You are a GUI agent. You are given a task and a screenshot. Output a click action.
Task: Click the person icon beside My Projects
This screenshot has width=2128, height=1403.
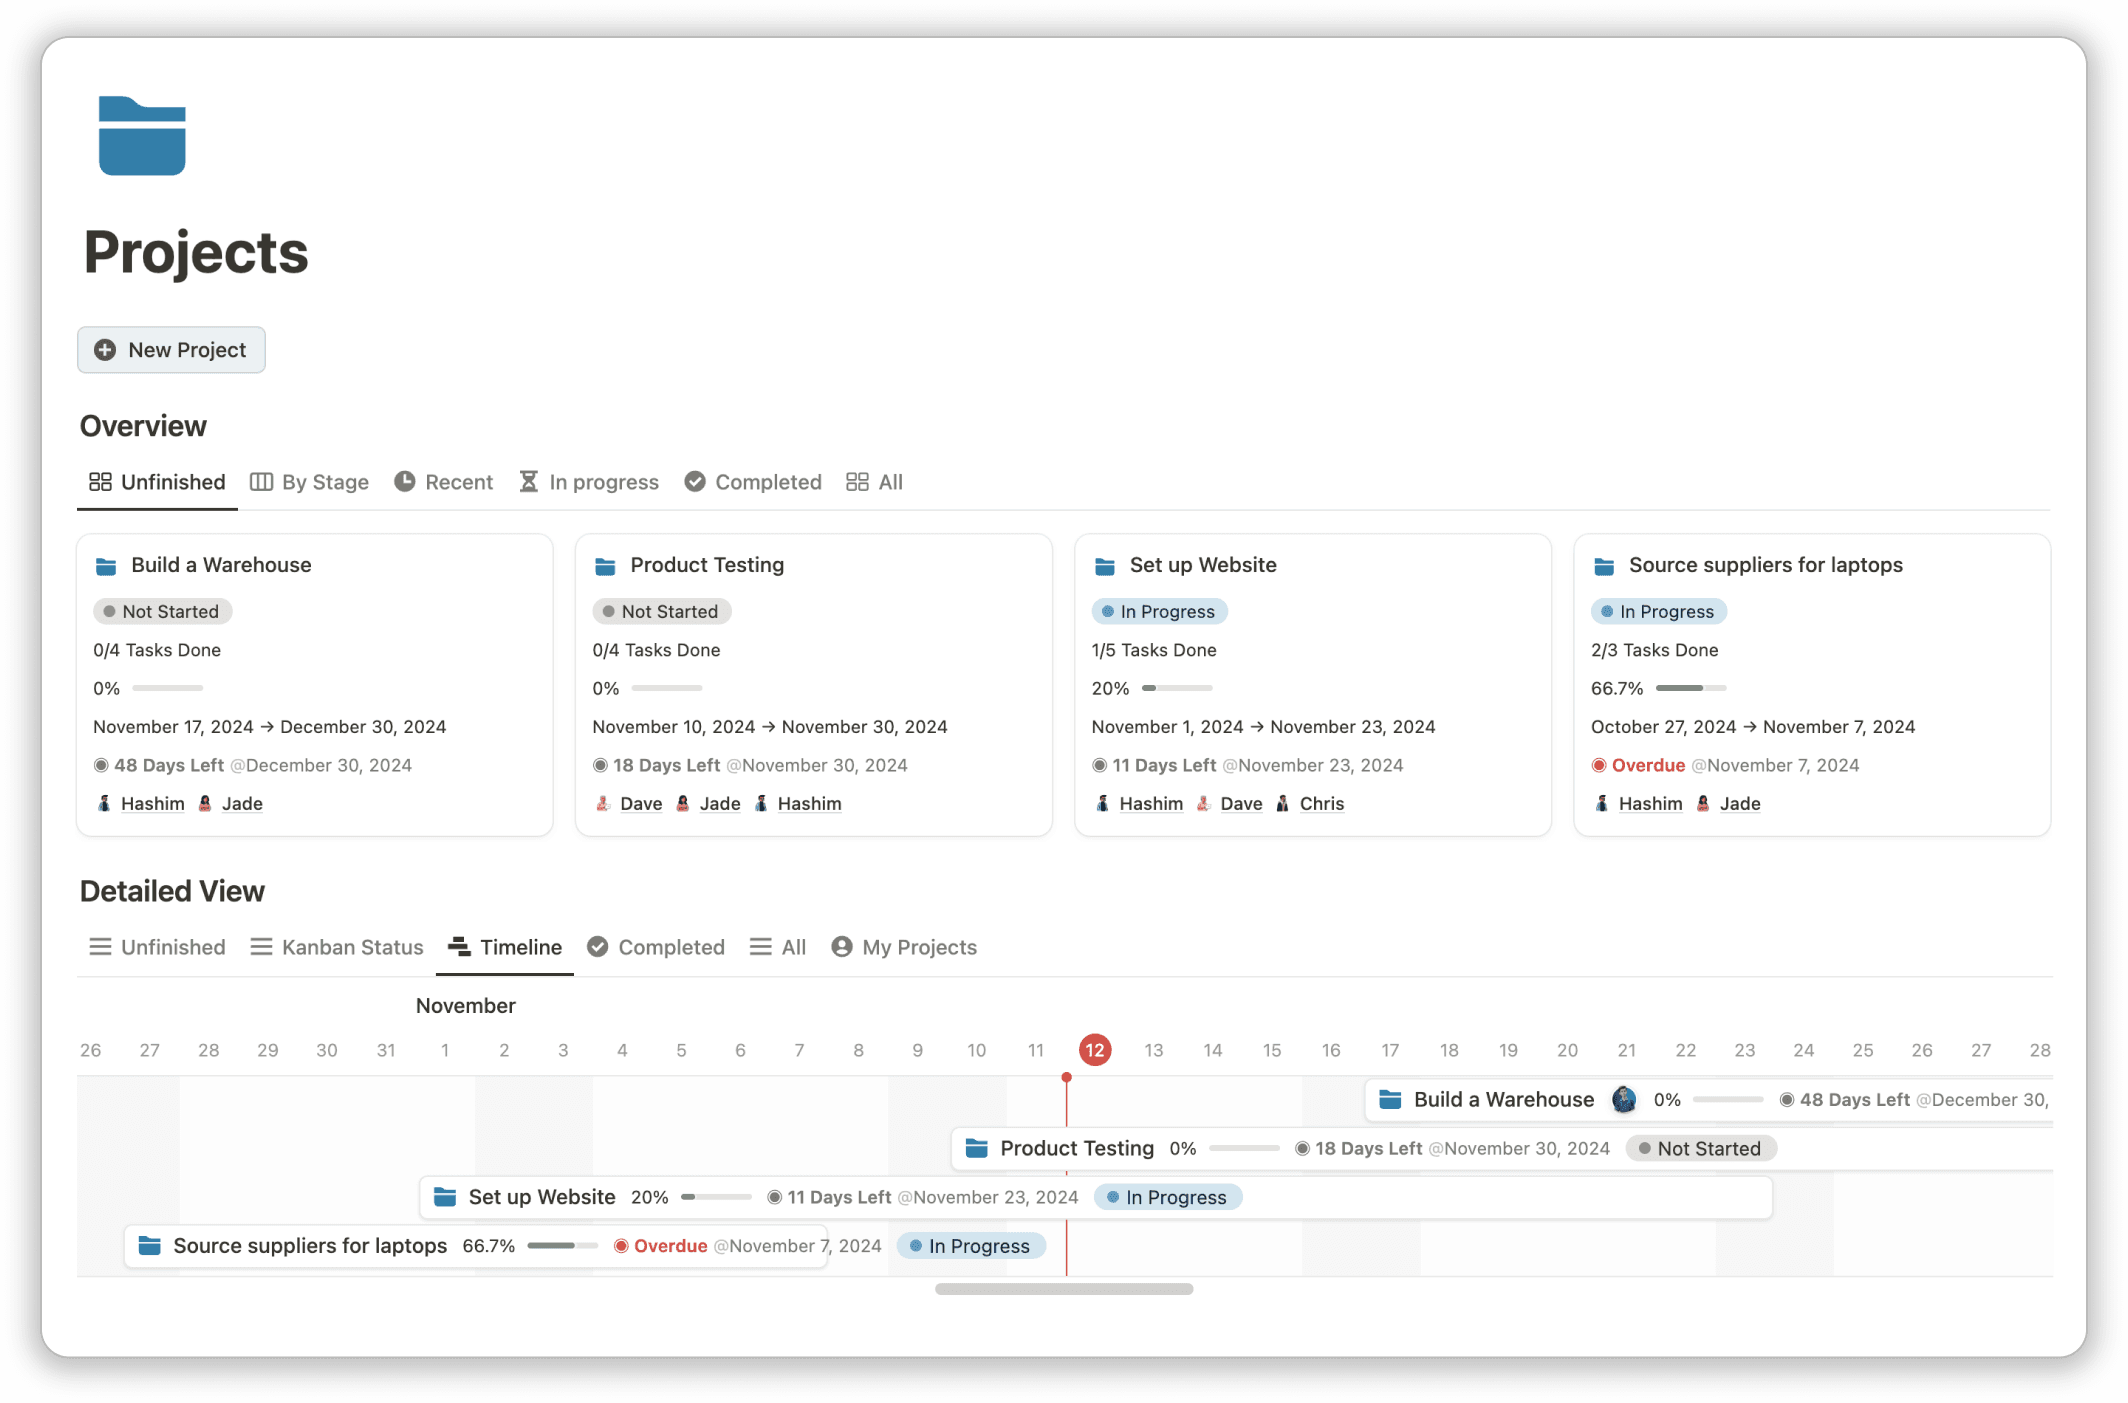tap(841, 946)
